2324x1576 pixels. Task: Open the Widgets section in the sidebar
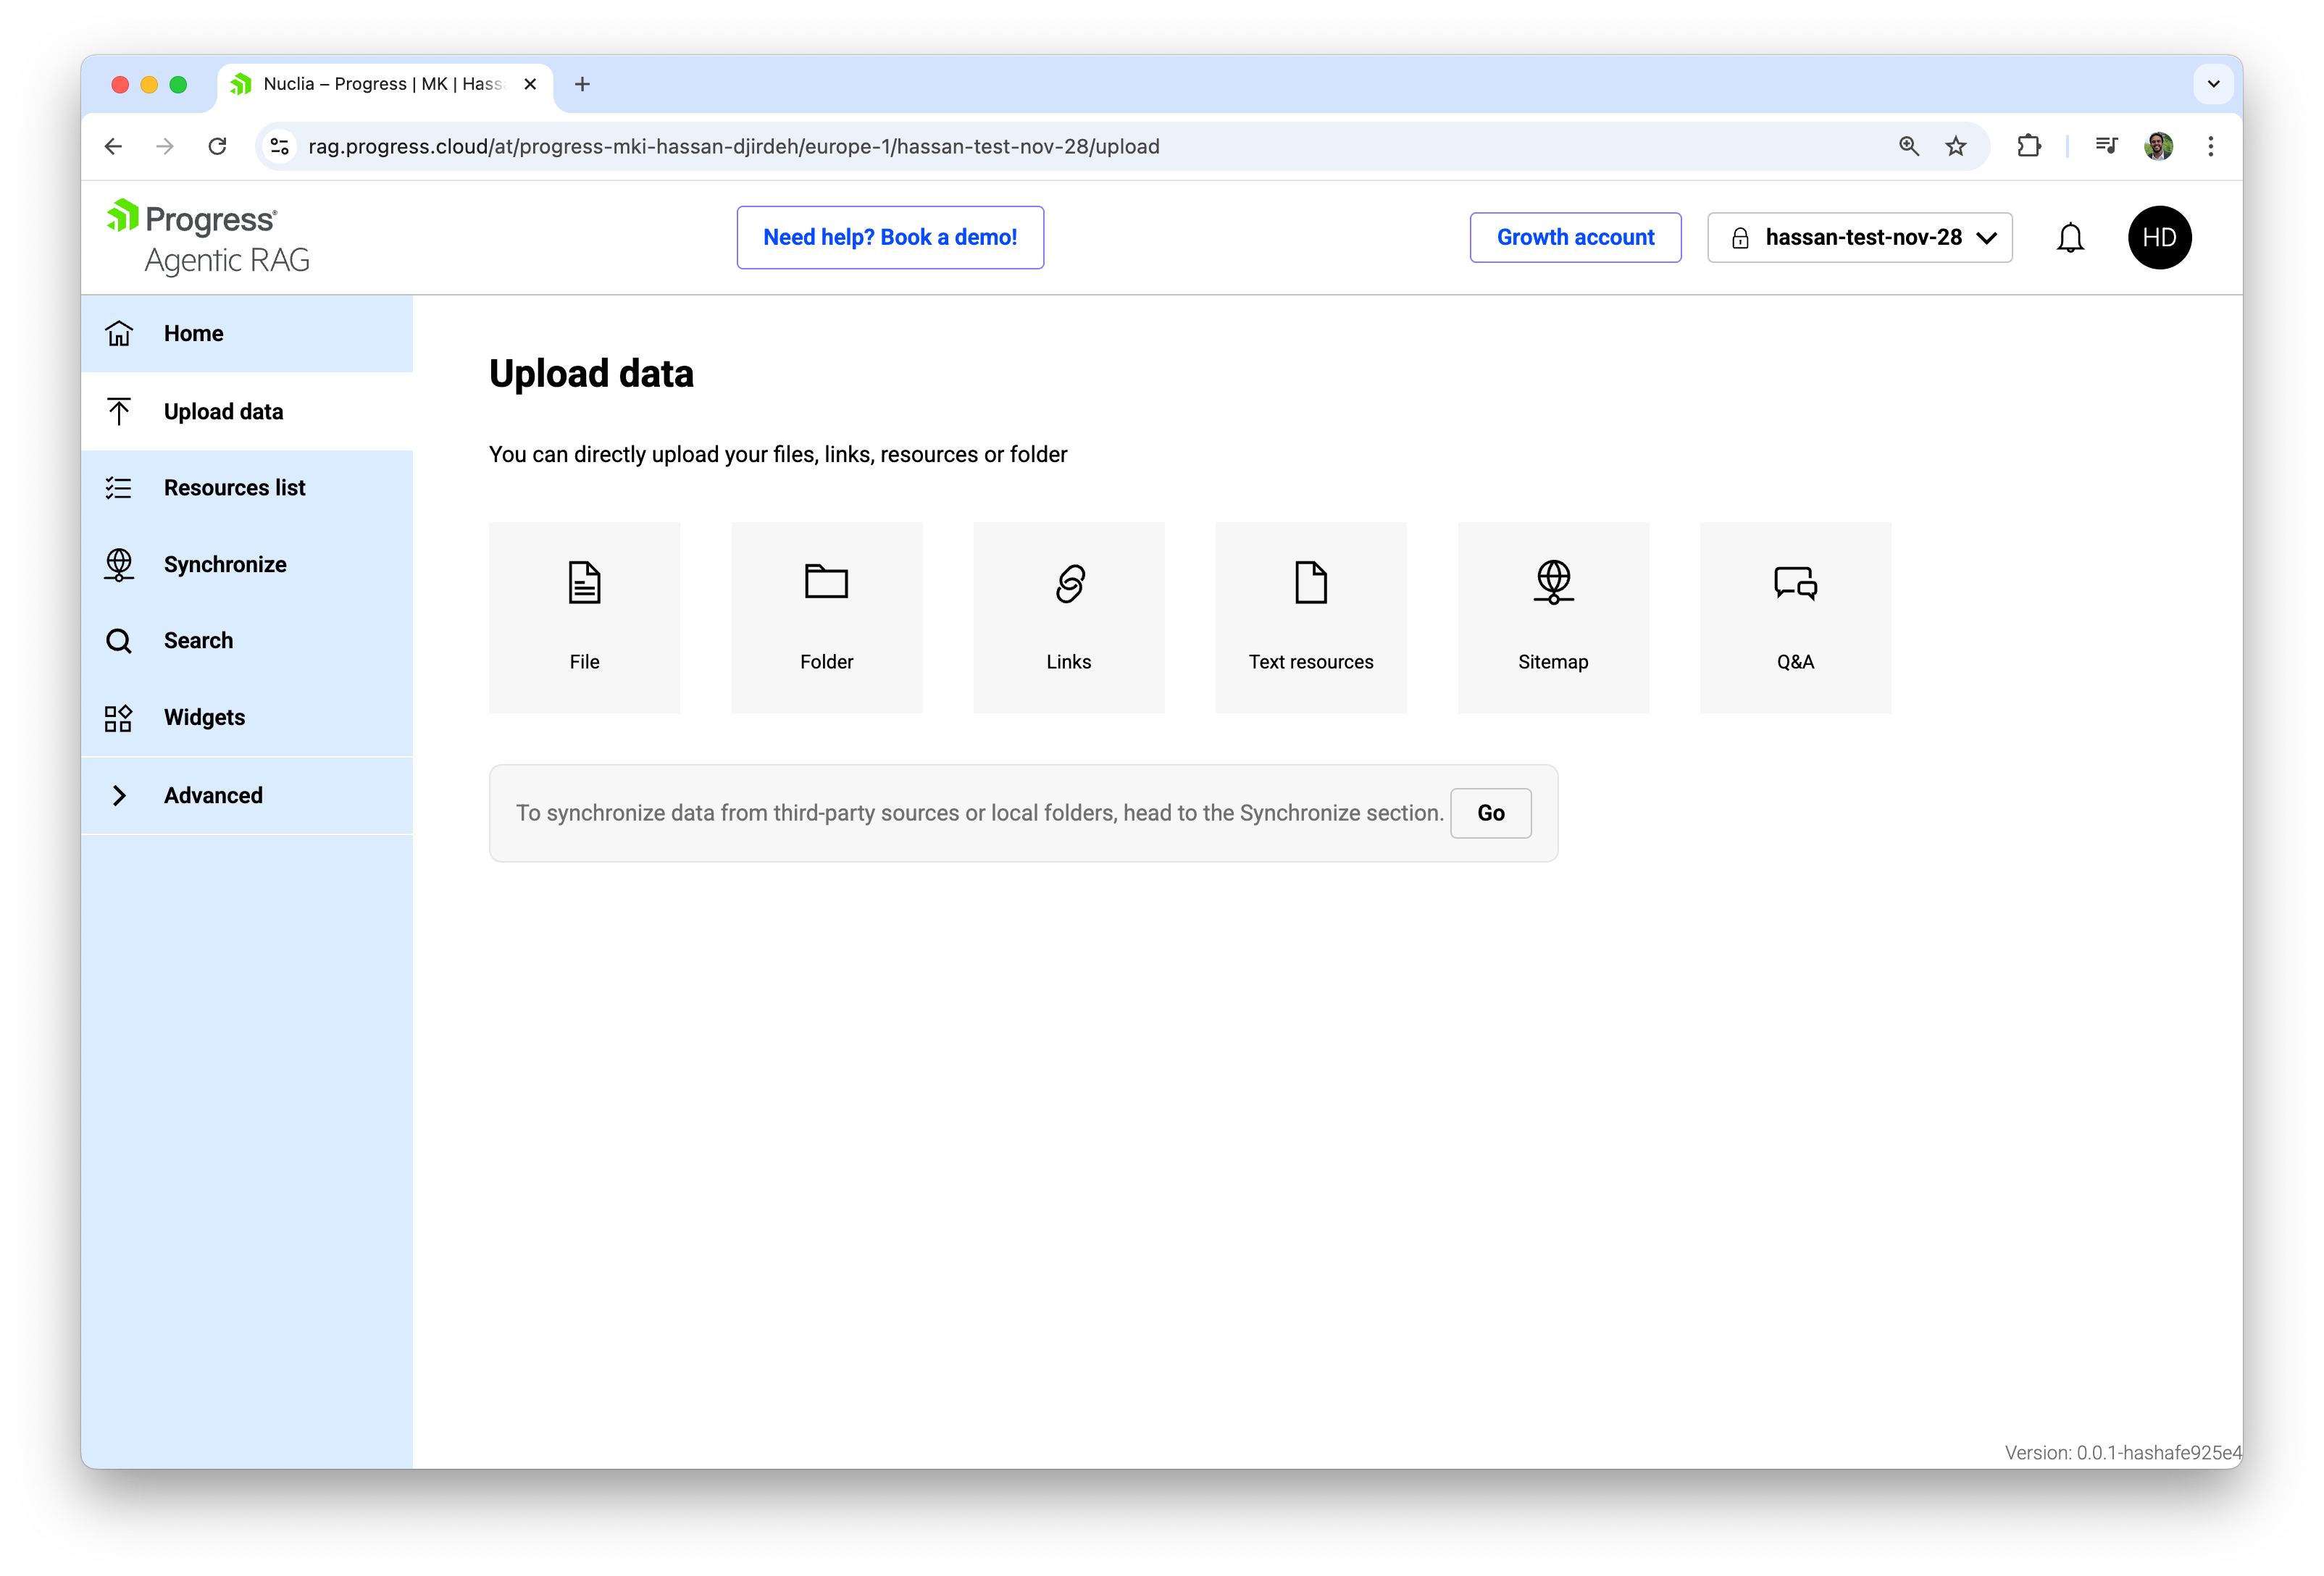203,717
